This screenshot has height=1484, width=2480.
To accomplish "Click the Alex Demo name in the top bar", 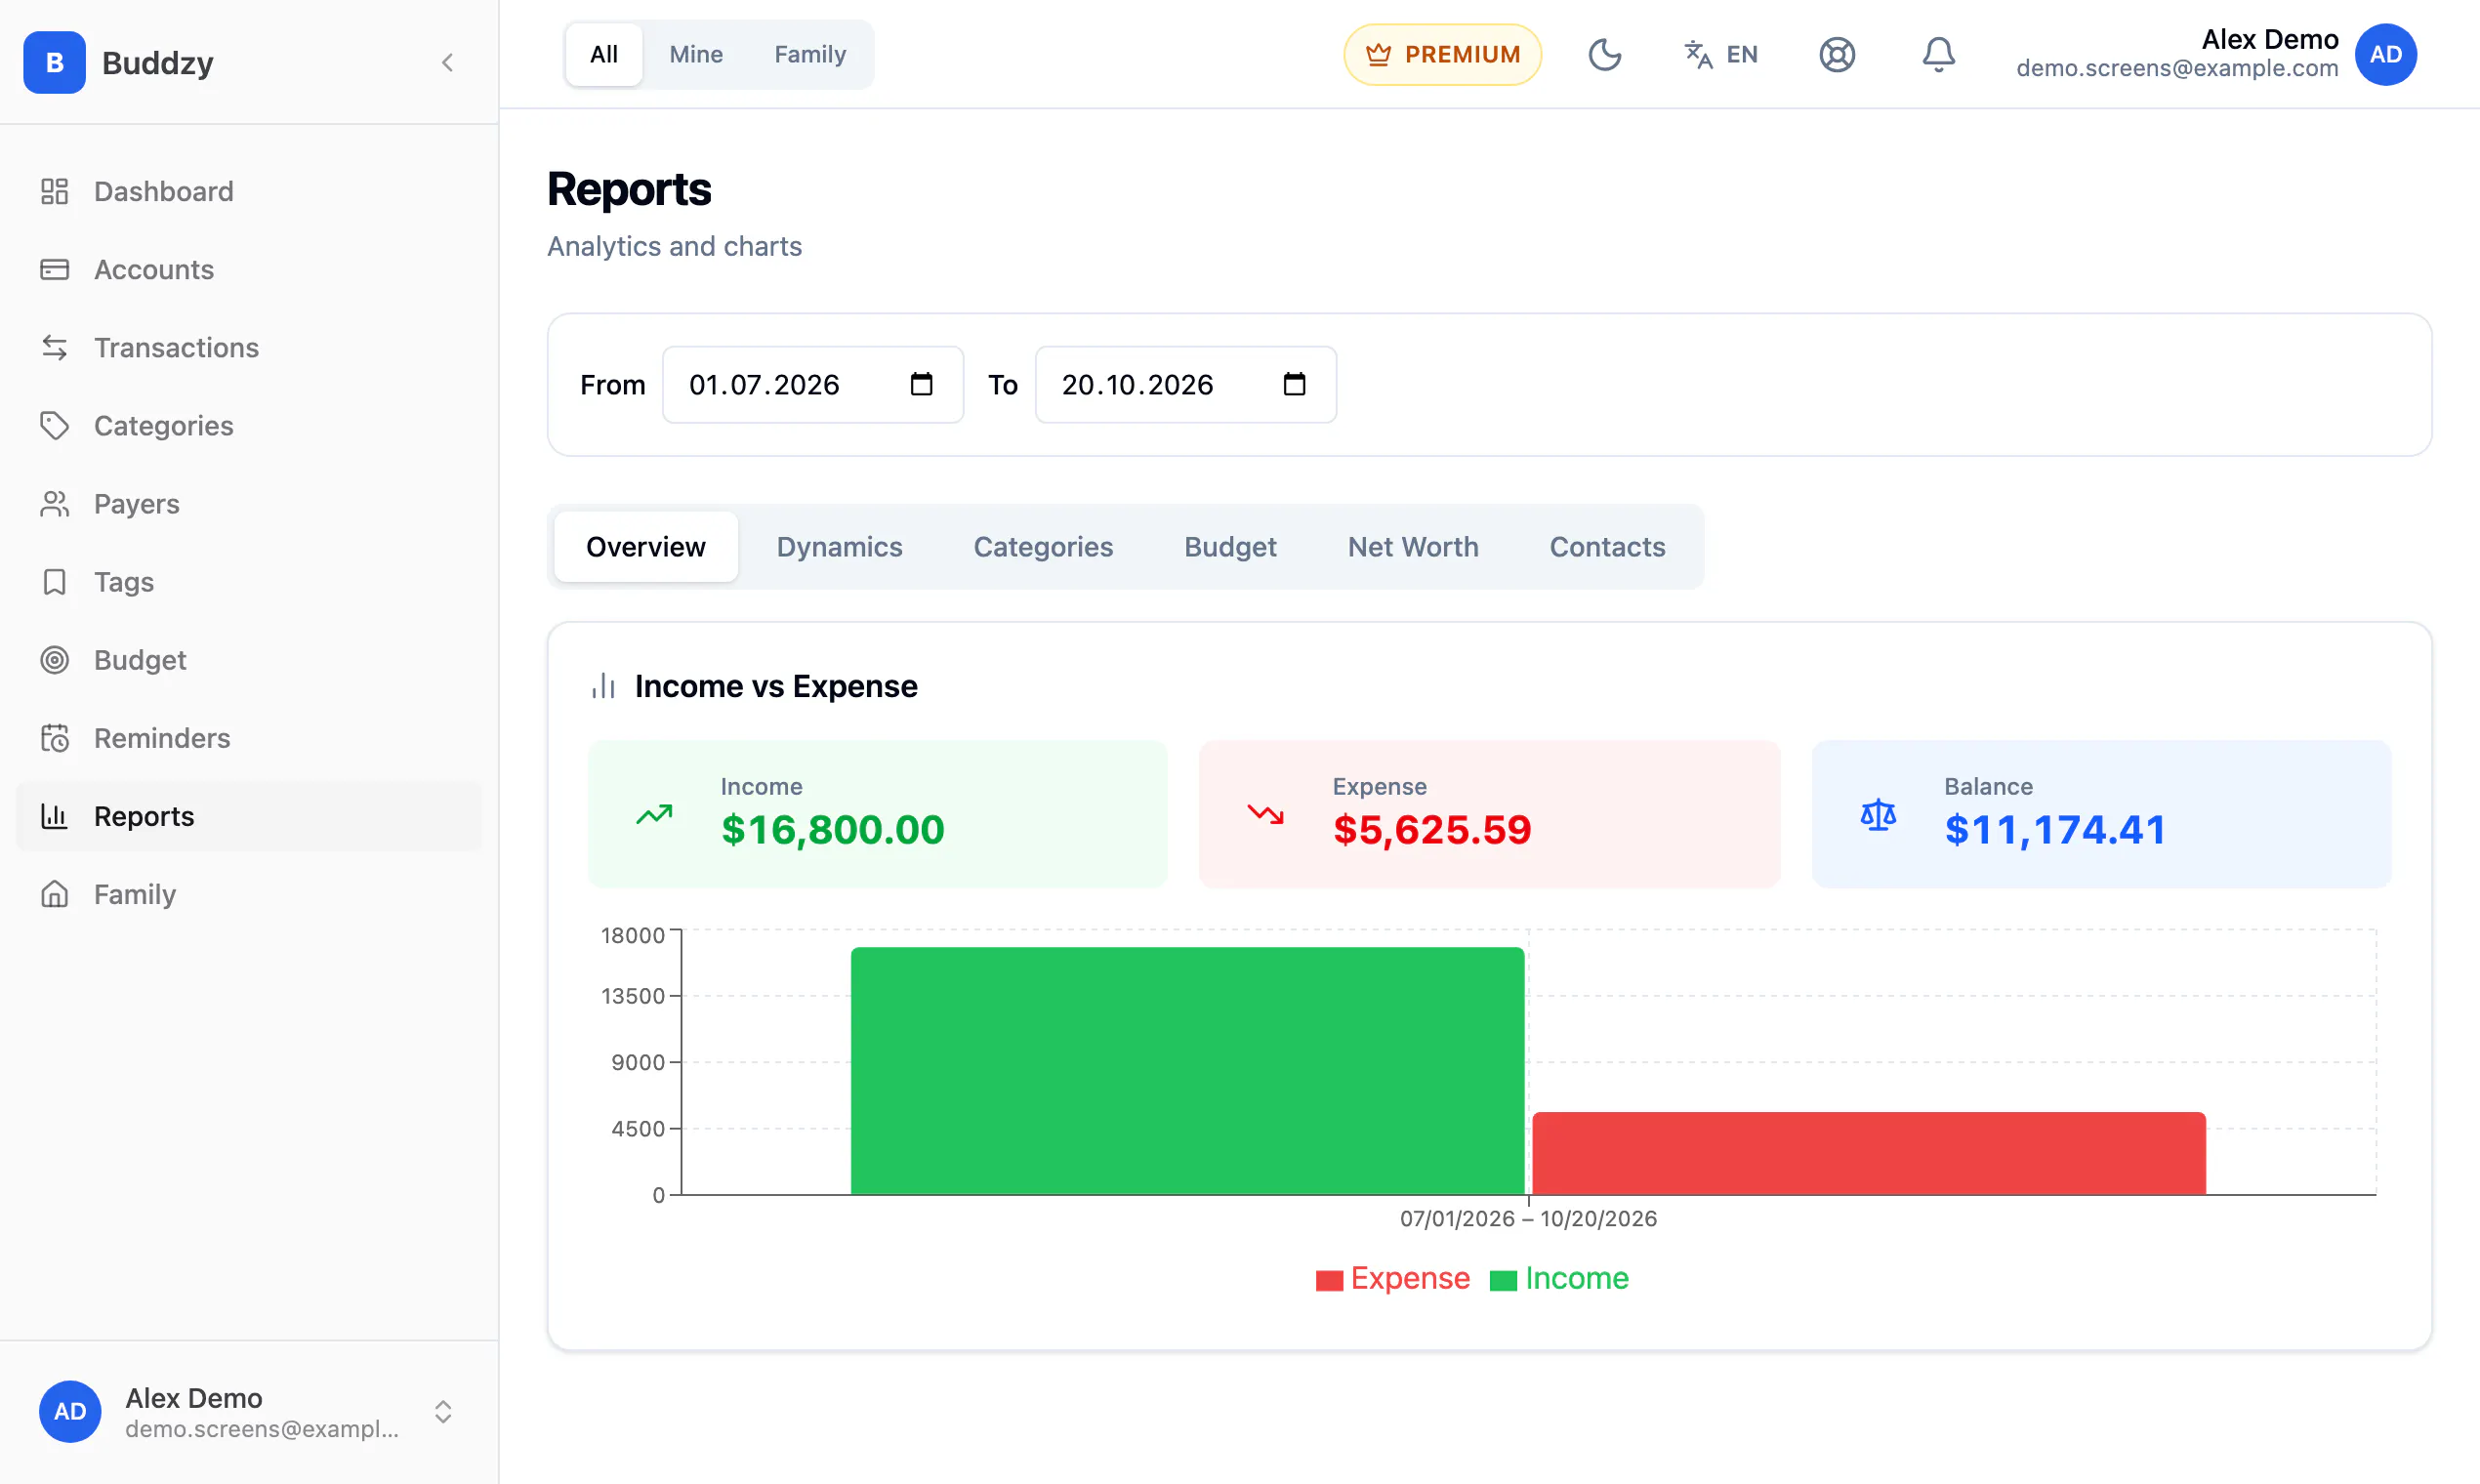I will [2269, 39].
